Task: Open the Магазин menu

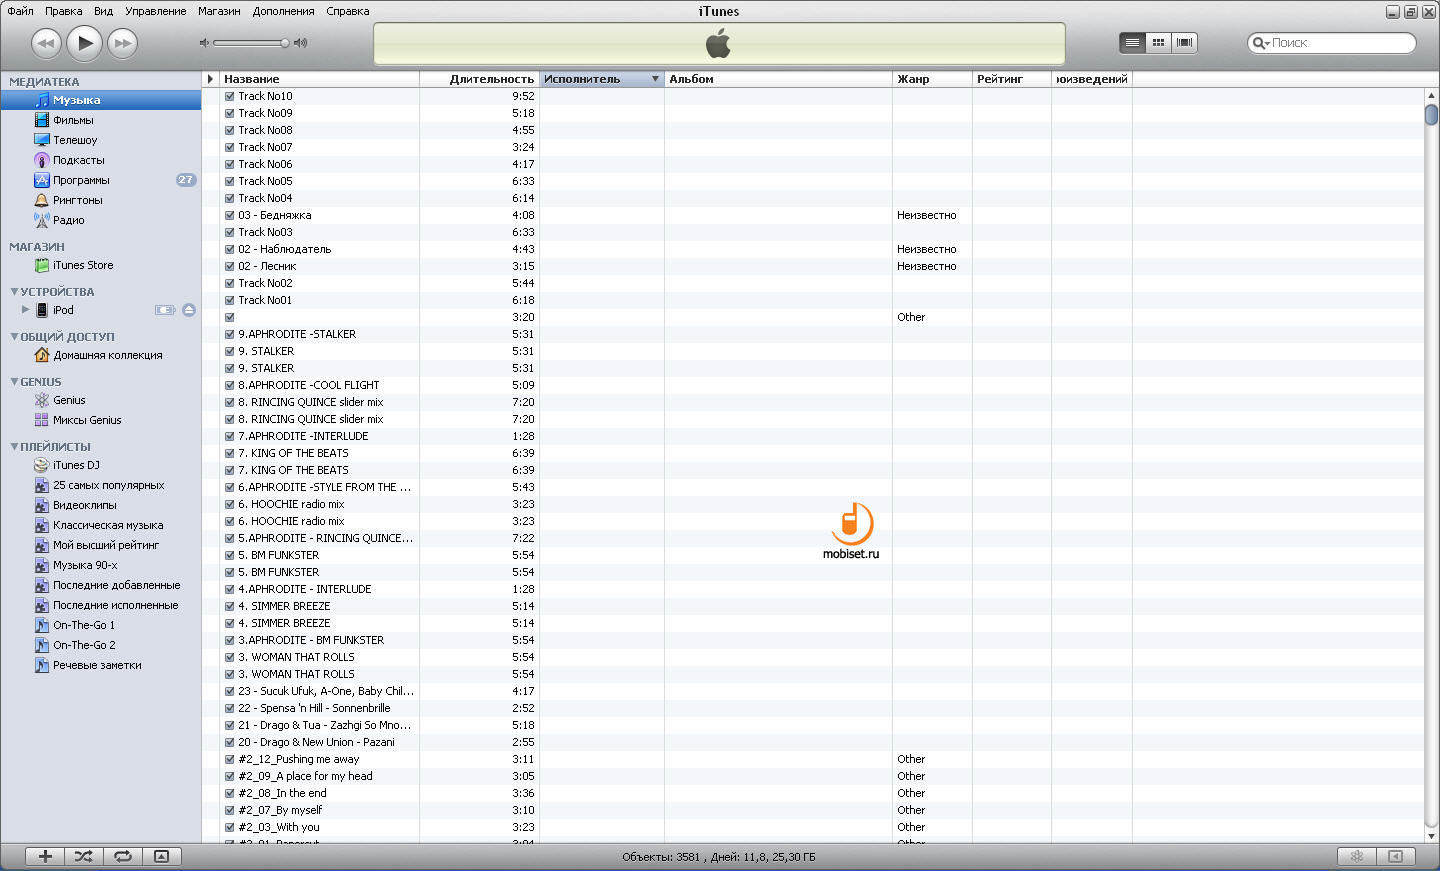Action: (x=219, y=11)
